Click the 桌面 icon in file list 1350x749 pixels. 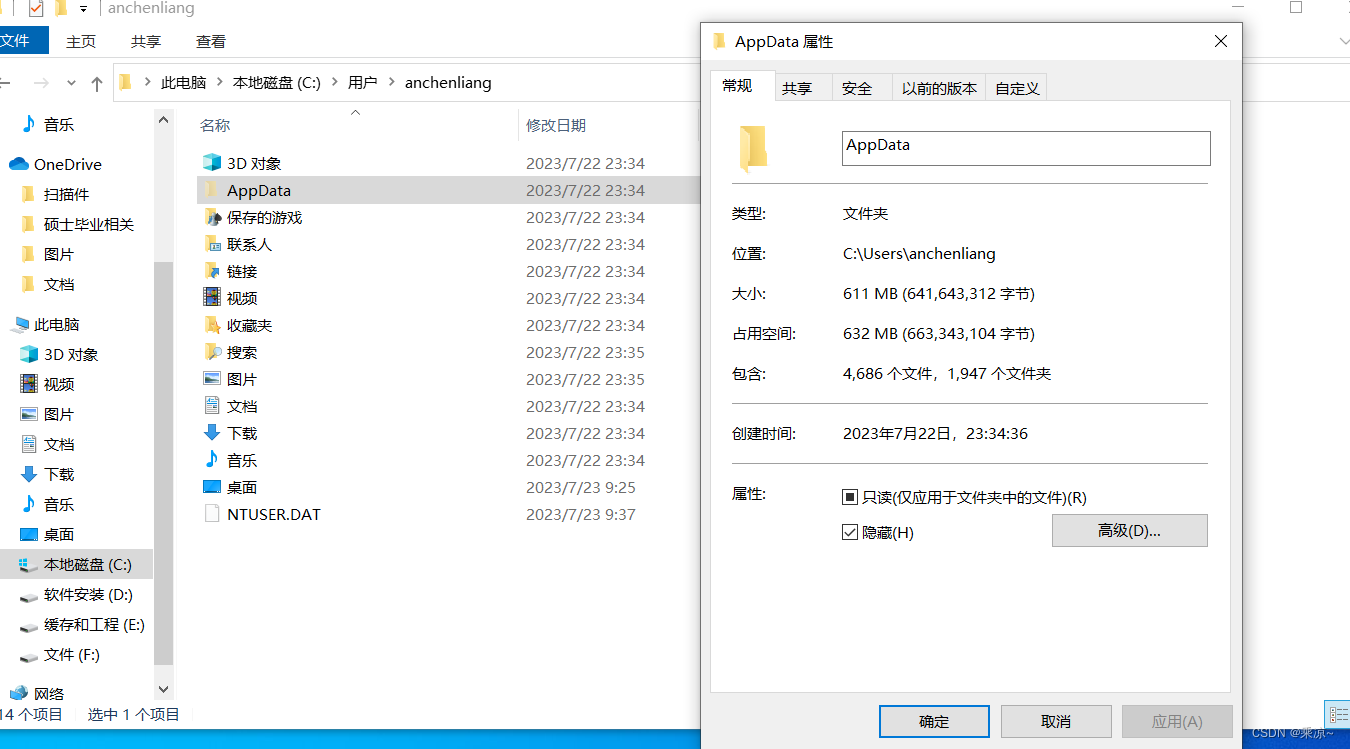pos(211,487)
